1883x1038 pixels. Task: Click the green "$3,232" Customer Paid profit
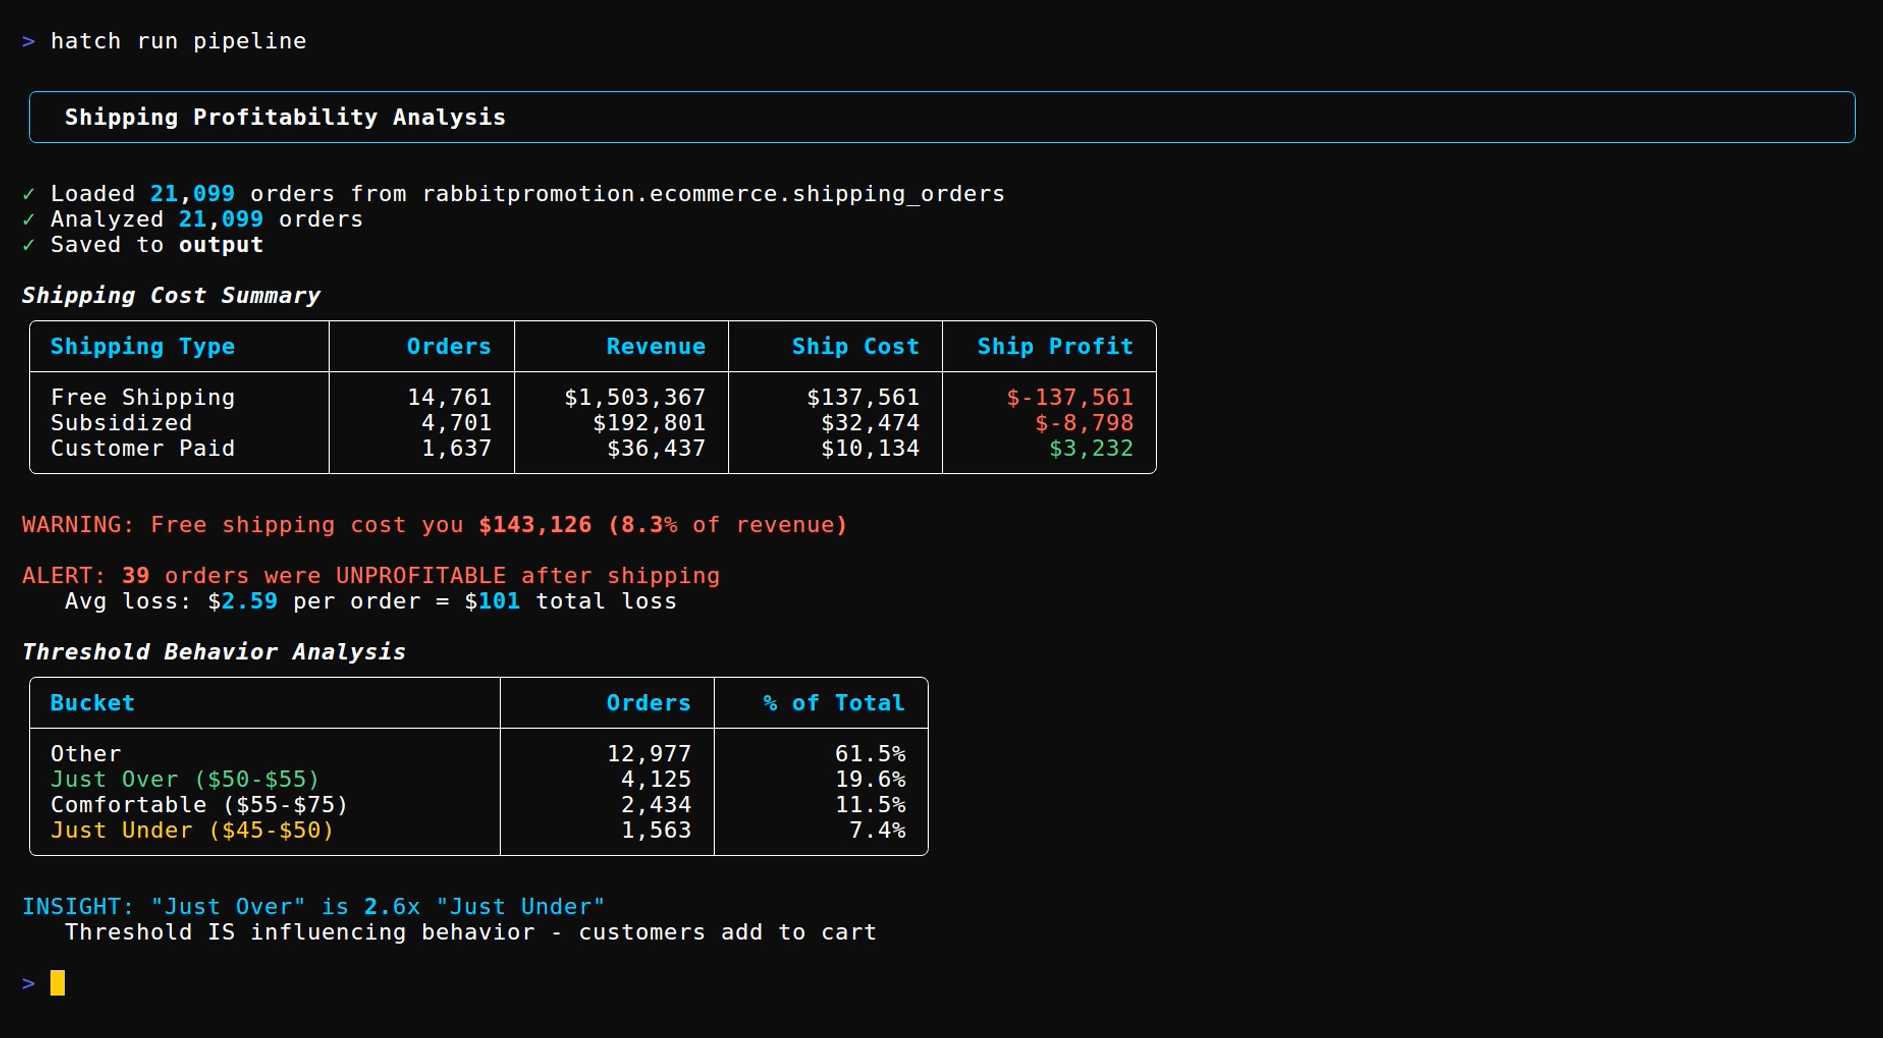tap(1090, 448)
